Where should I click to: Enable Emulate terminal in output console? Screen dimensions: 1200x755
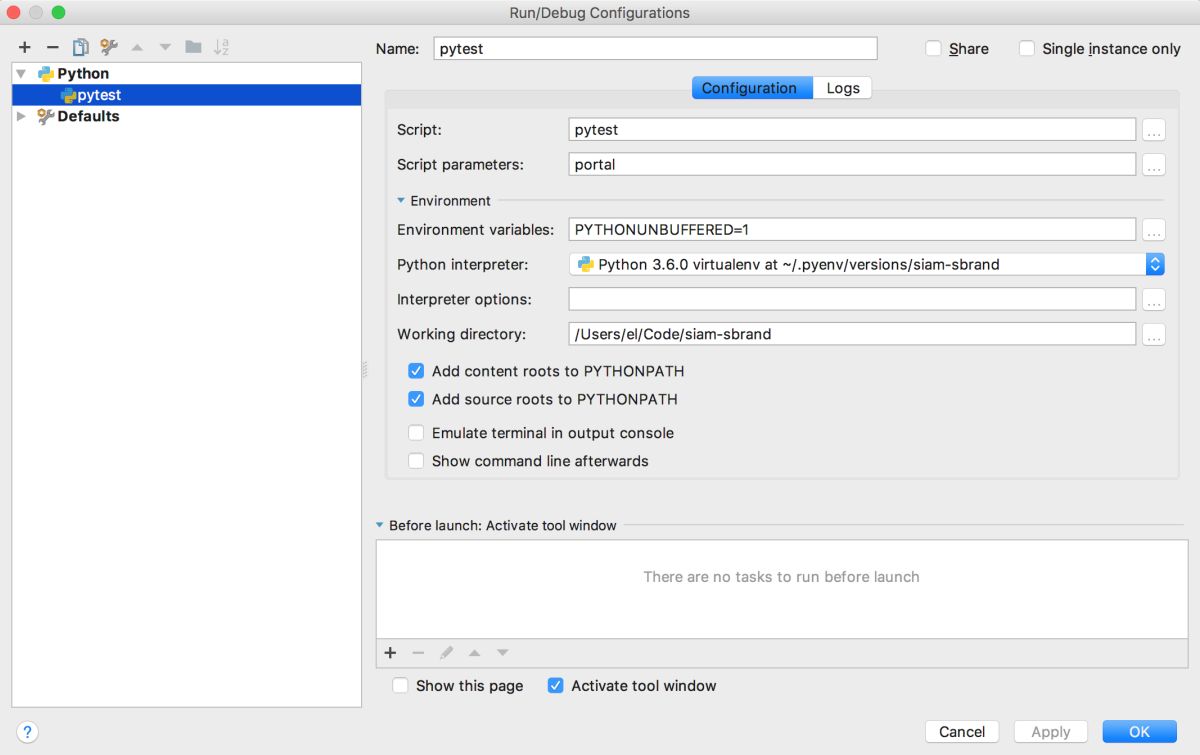416,433
